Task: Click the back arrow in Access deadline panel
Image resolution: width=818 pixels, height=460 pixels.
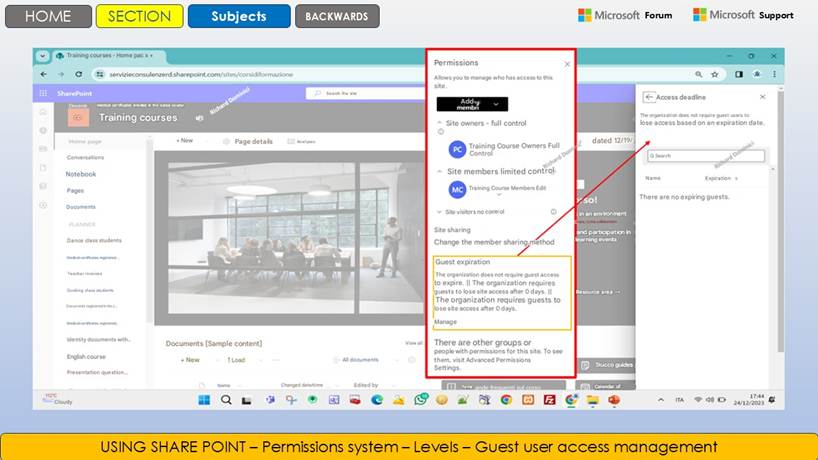Action: tap(647, 97)
